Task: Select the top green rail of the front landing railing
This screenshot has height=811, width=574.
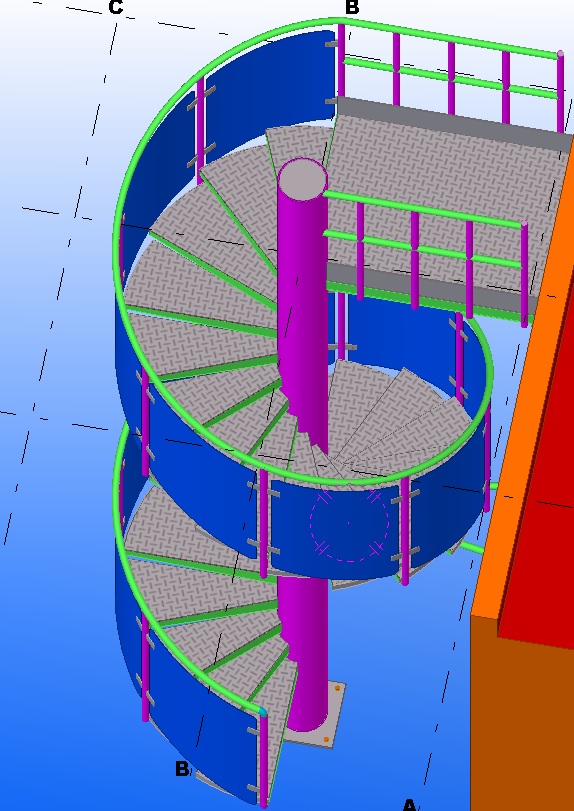Action: point(423,209)
